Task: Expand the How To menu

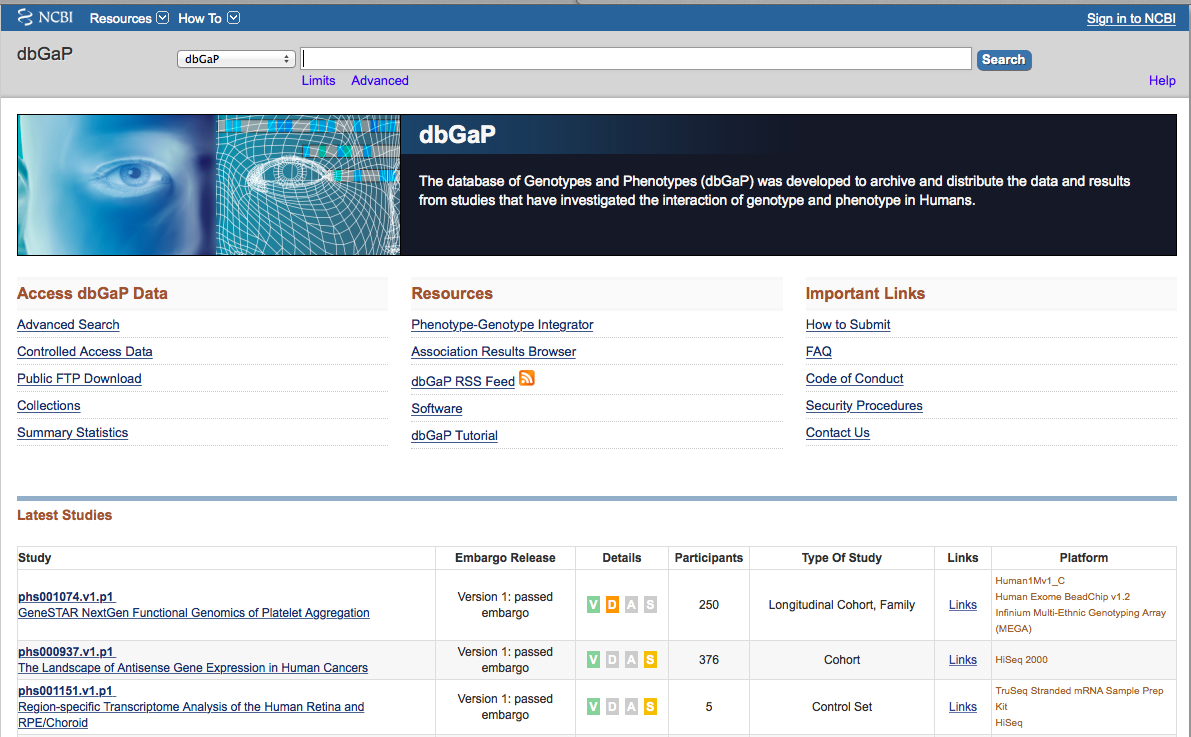Action: click(209, 18)
